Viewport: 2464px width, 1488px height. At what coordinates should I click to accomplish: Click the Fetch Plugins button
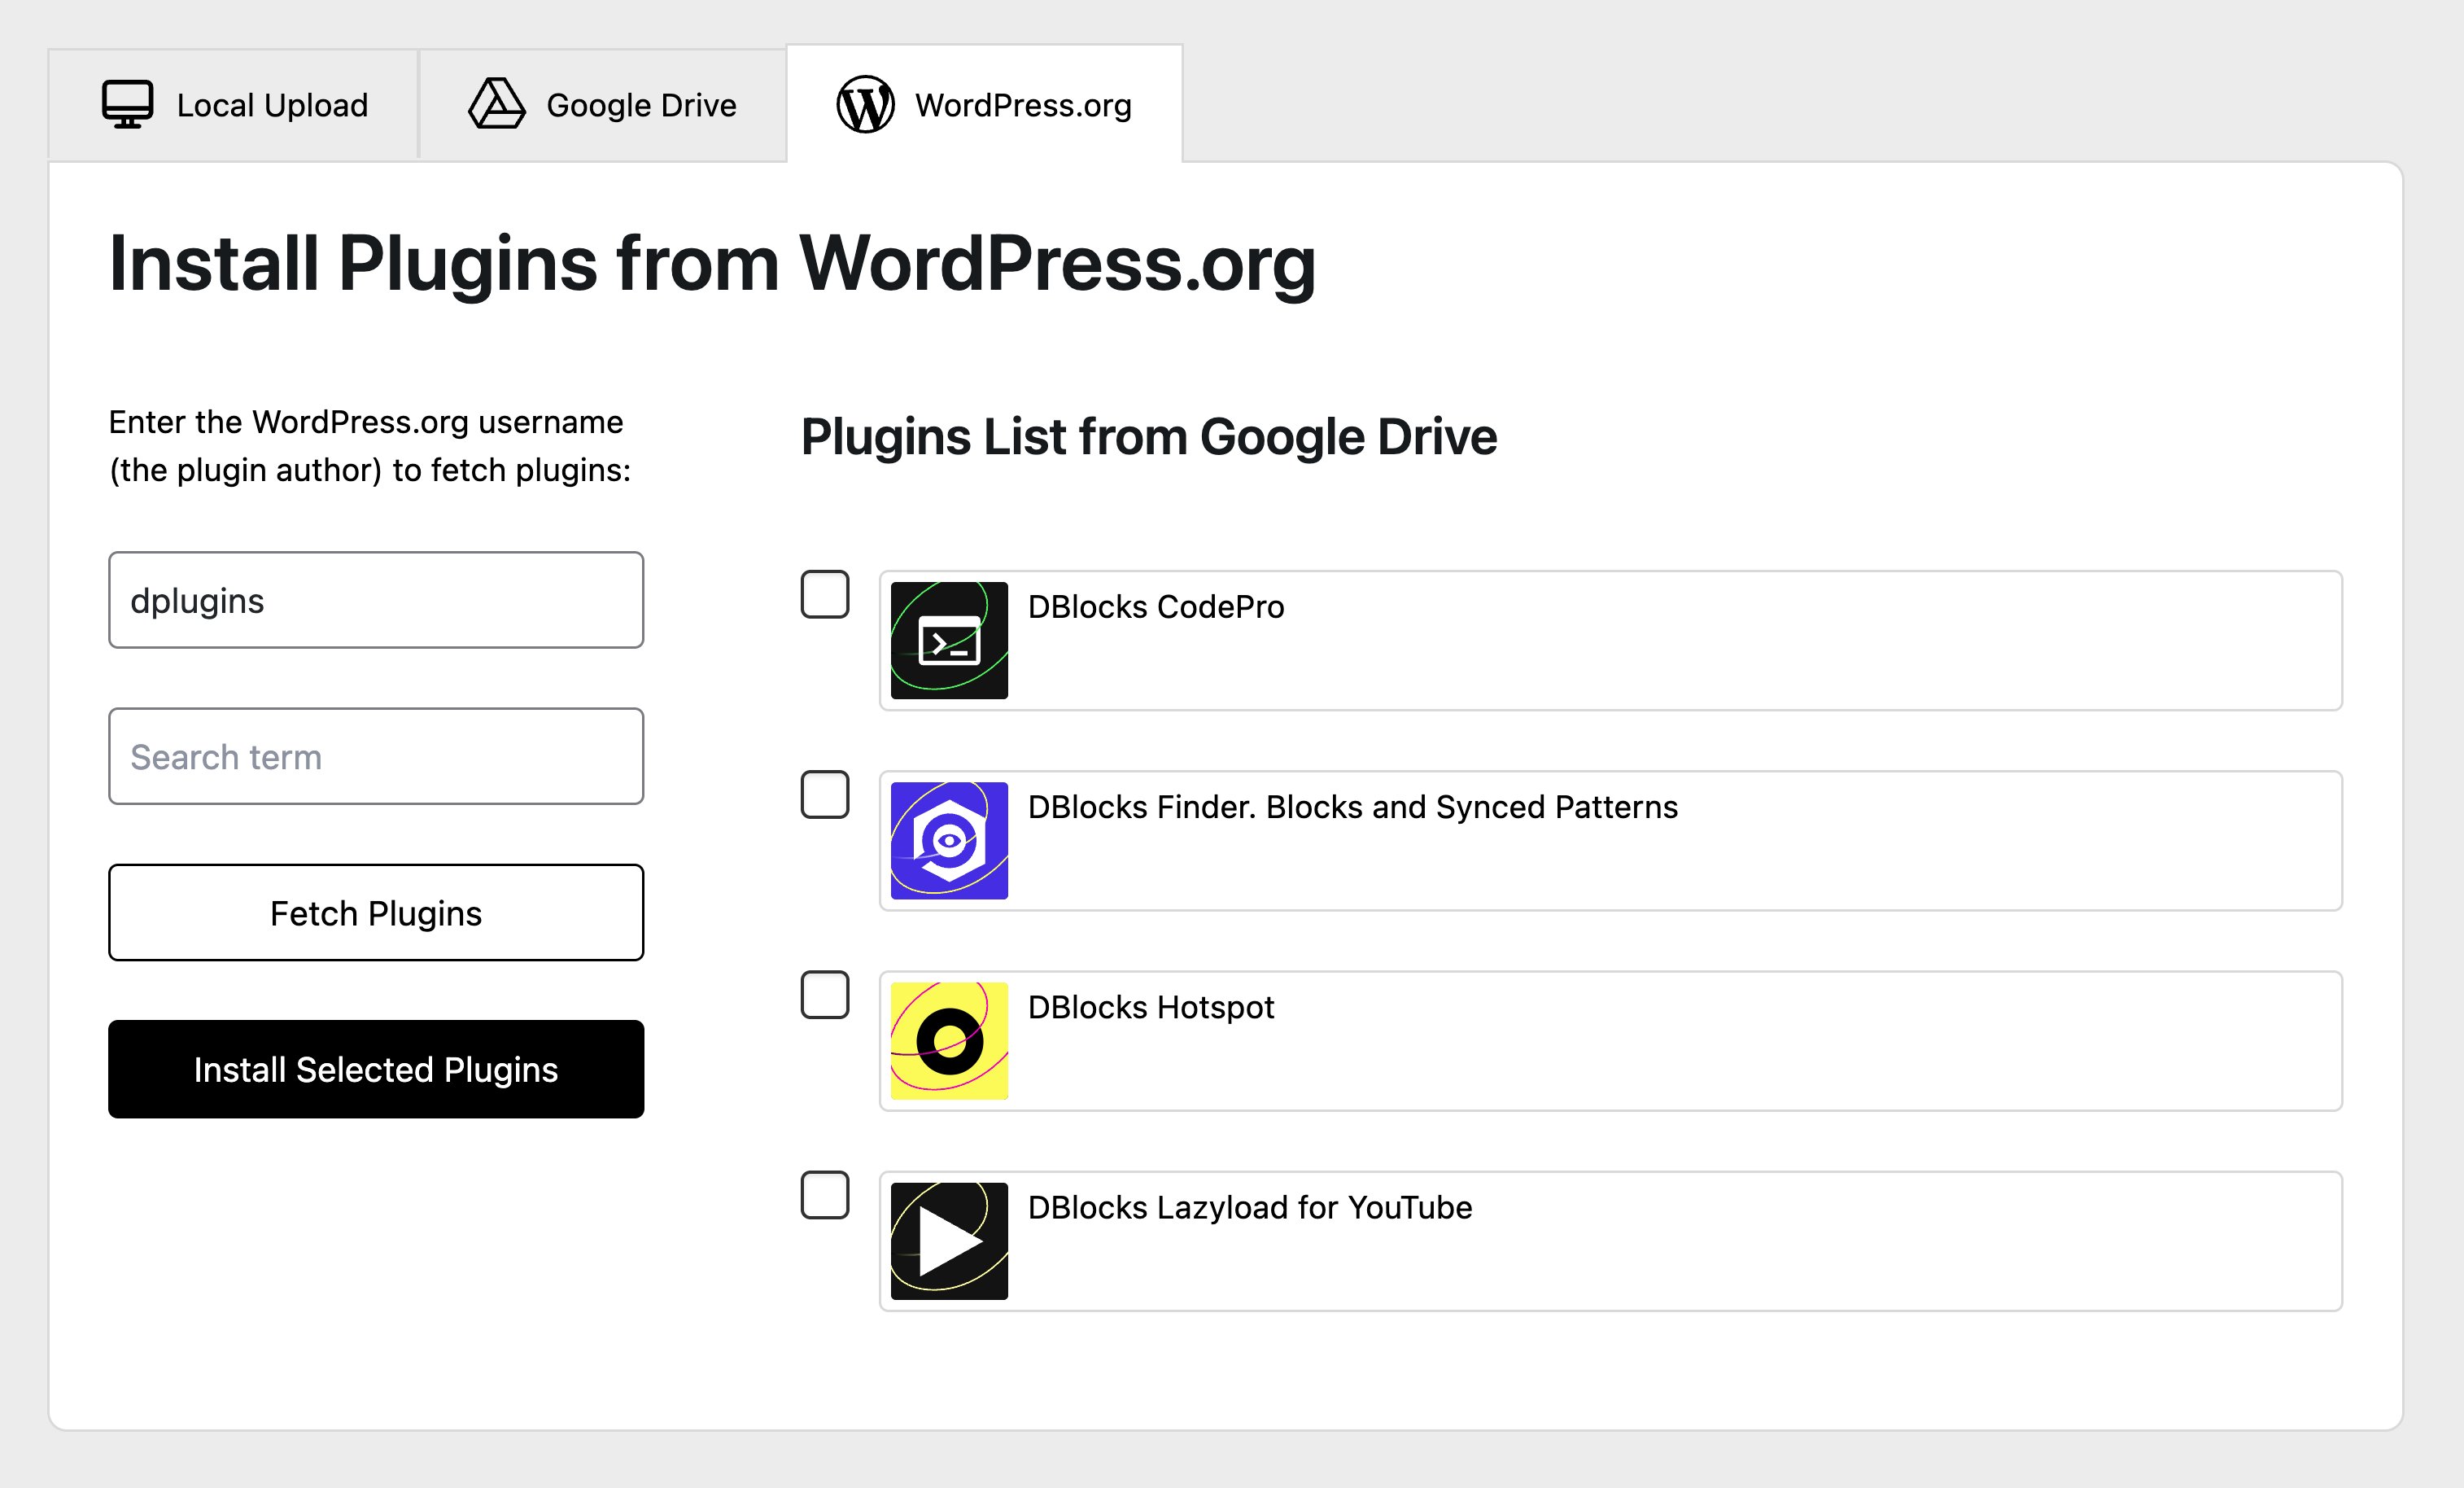376,912
